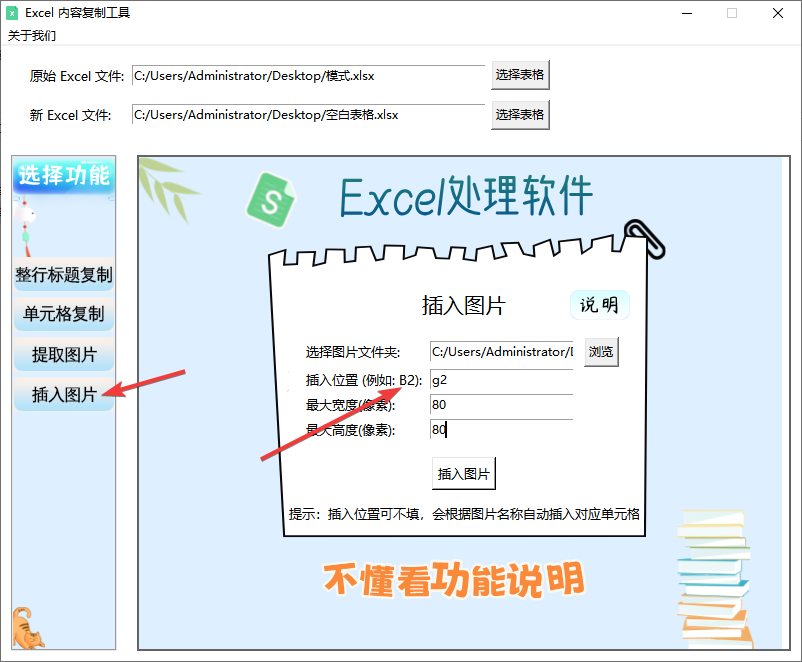This screenshot has height=662, width=802.
Task: Maximize the Excel 内容复制工具 window
Action: point(732,13)
